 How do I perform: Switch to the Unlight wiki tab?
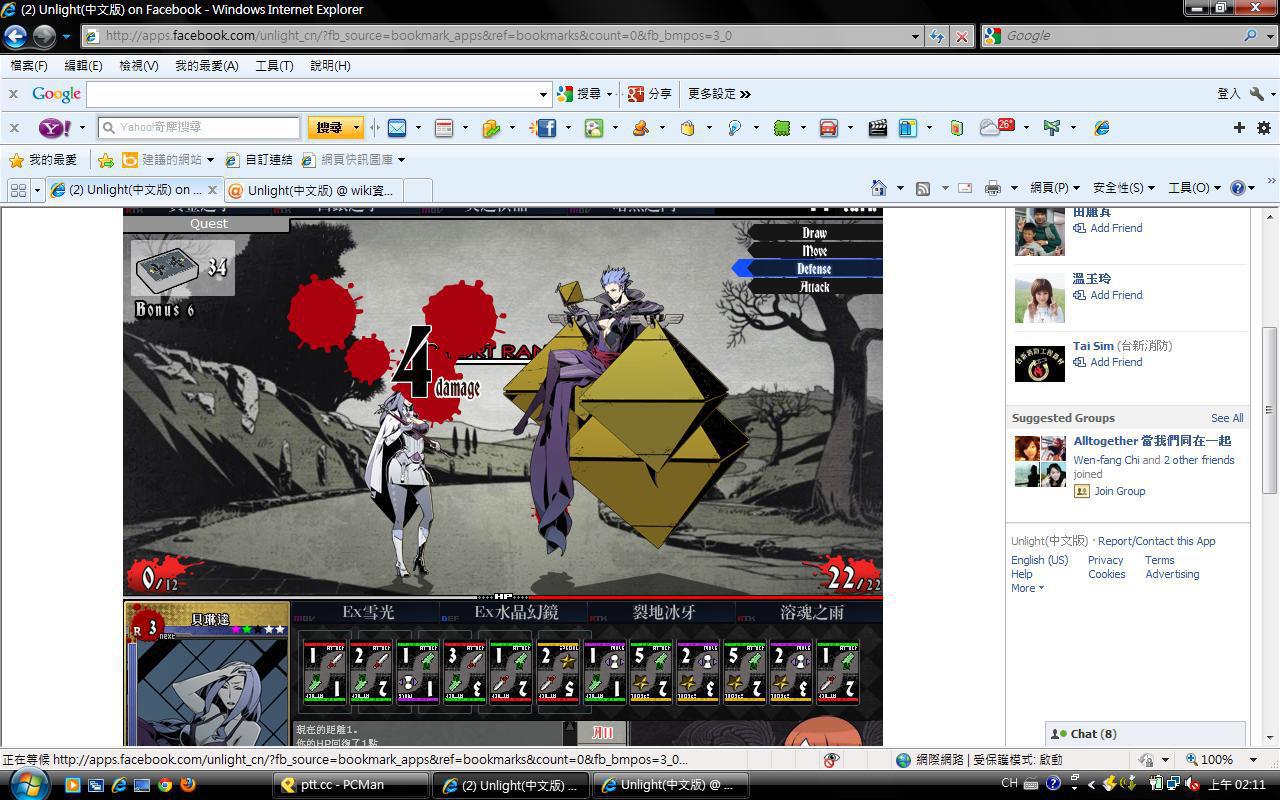click(x=318, y=190)
